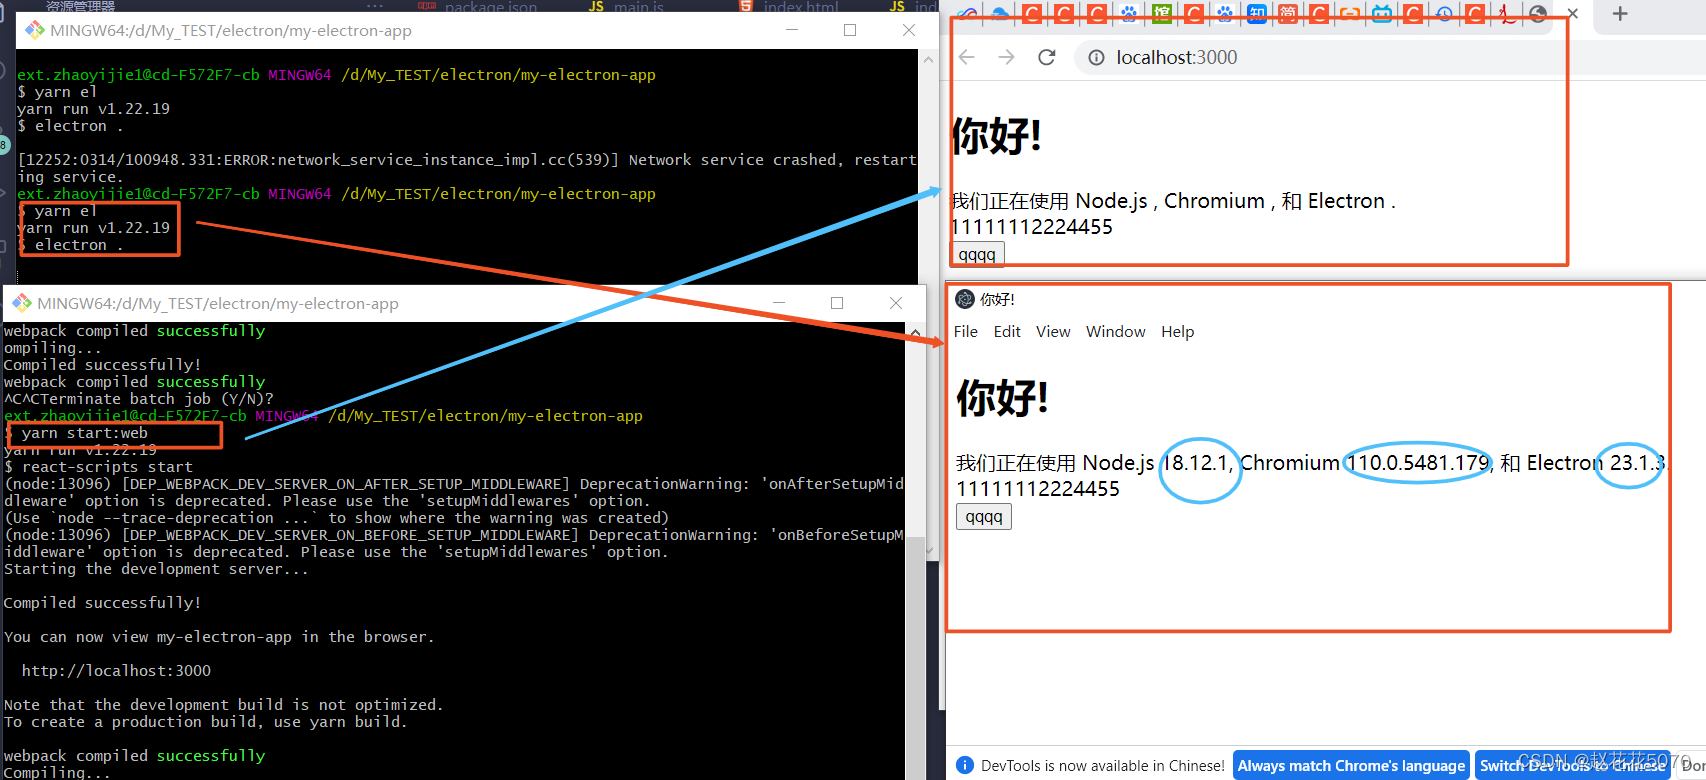The width and height of the screenshot is (1706, 780).
Task: Click lower terminal scrollbar up arrow
Action: point(915,331)
